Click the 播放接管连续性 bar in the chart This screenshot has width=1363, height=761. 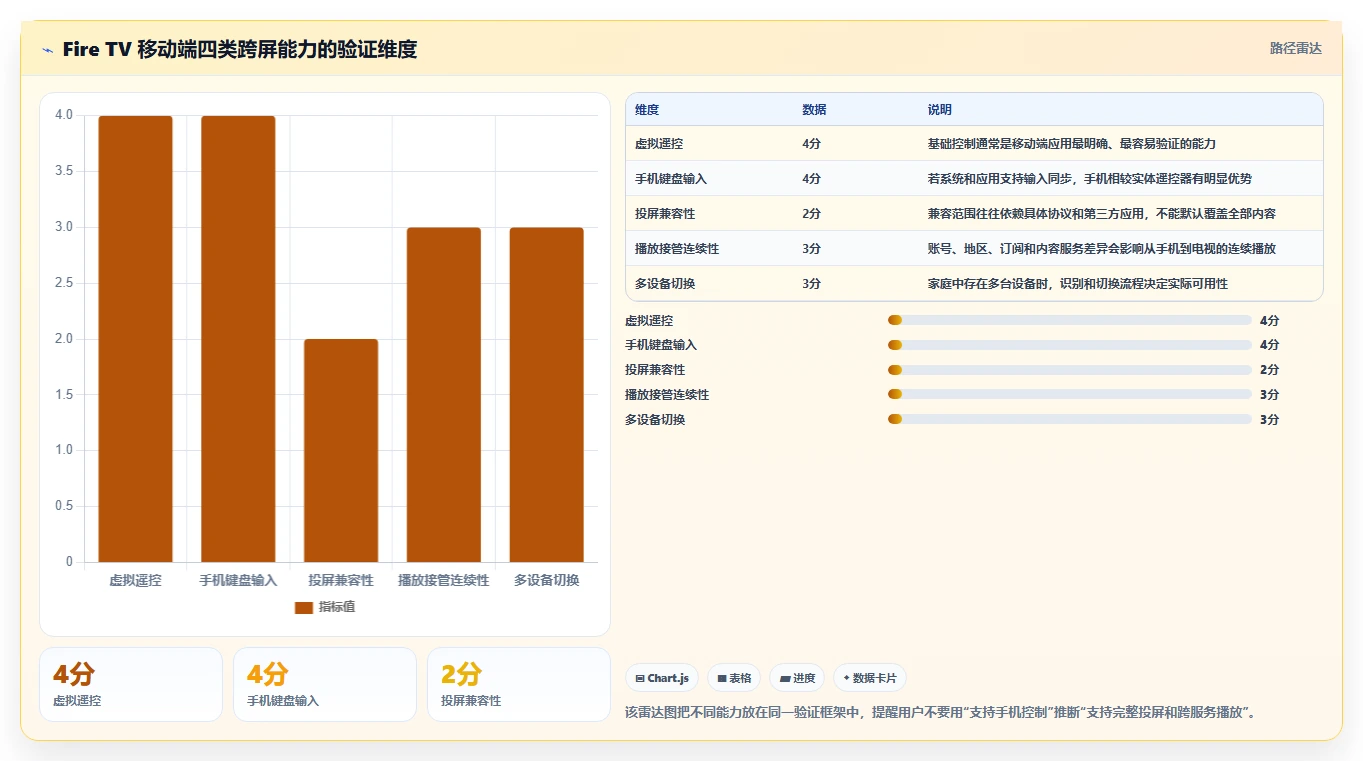tap(444, 395)
